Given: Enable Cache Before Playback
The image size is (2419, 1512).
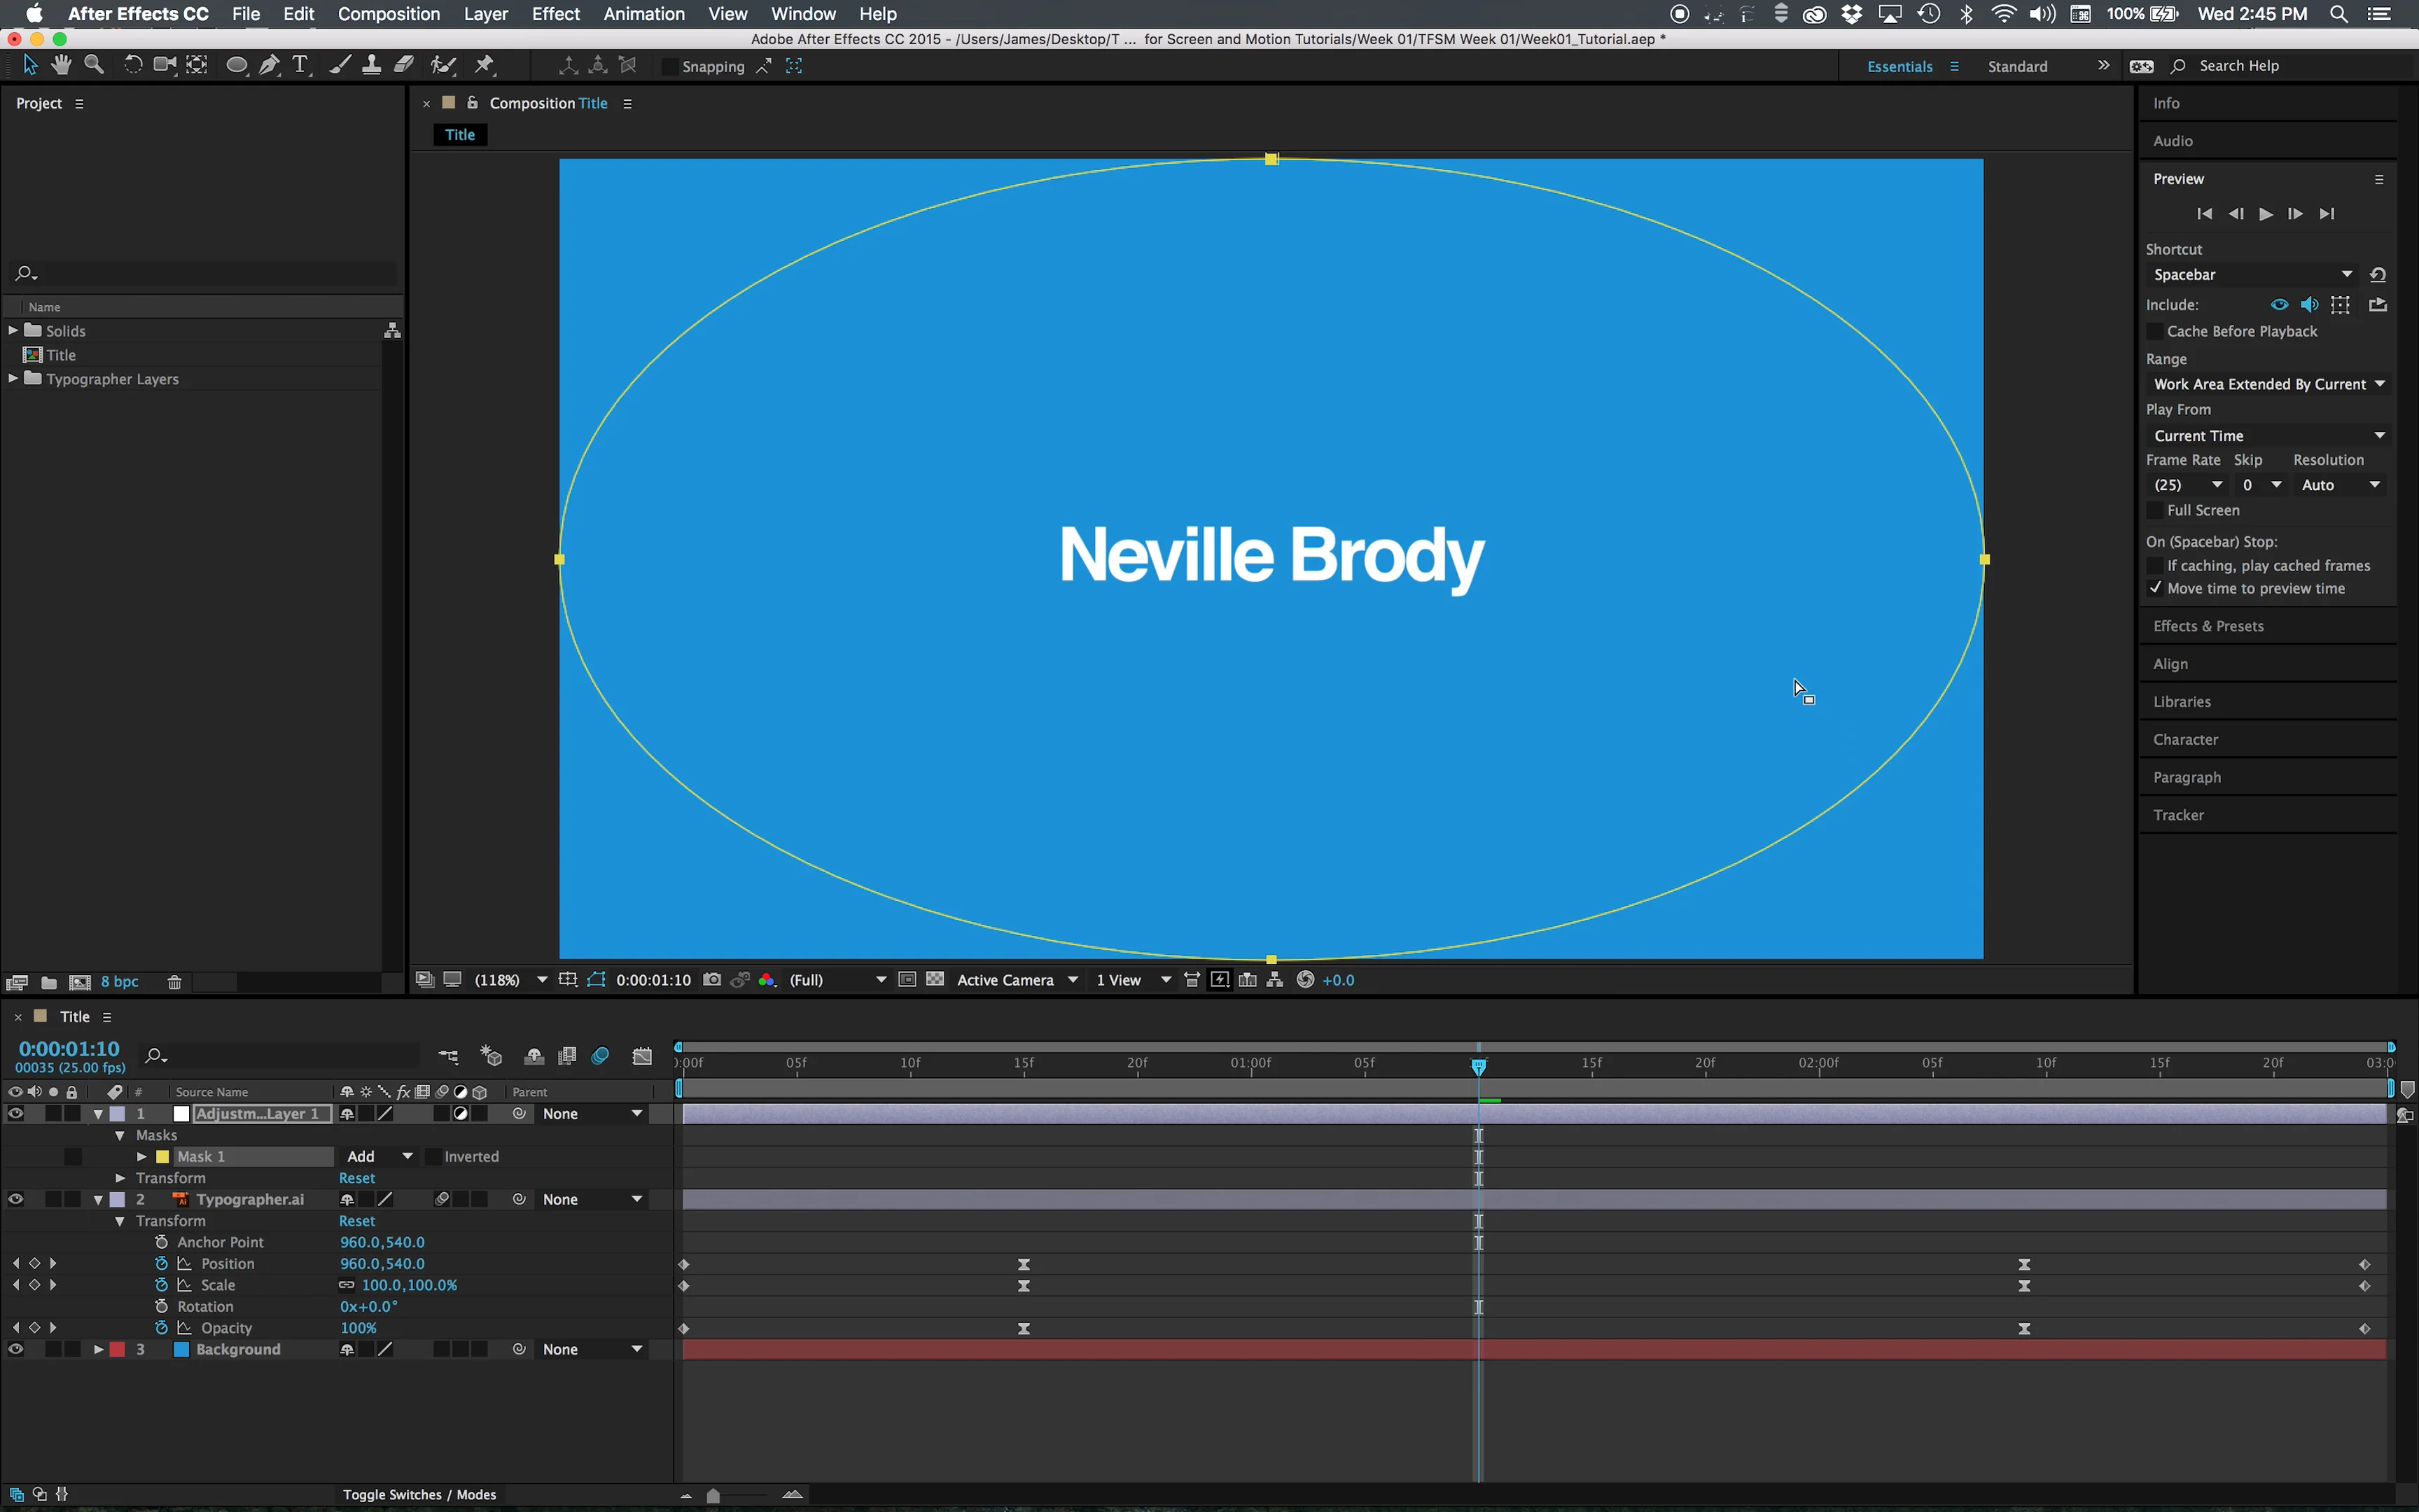Looking at the screenshot, I should click(2156, 331).
